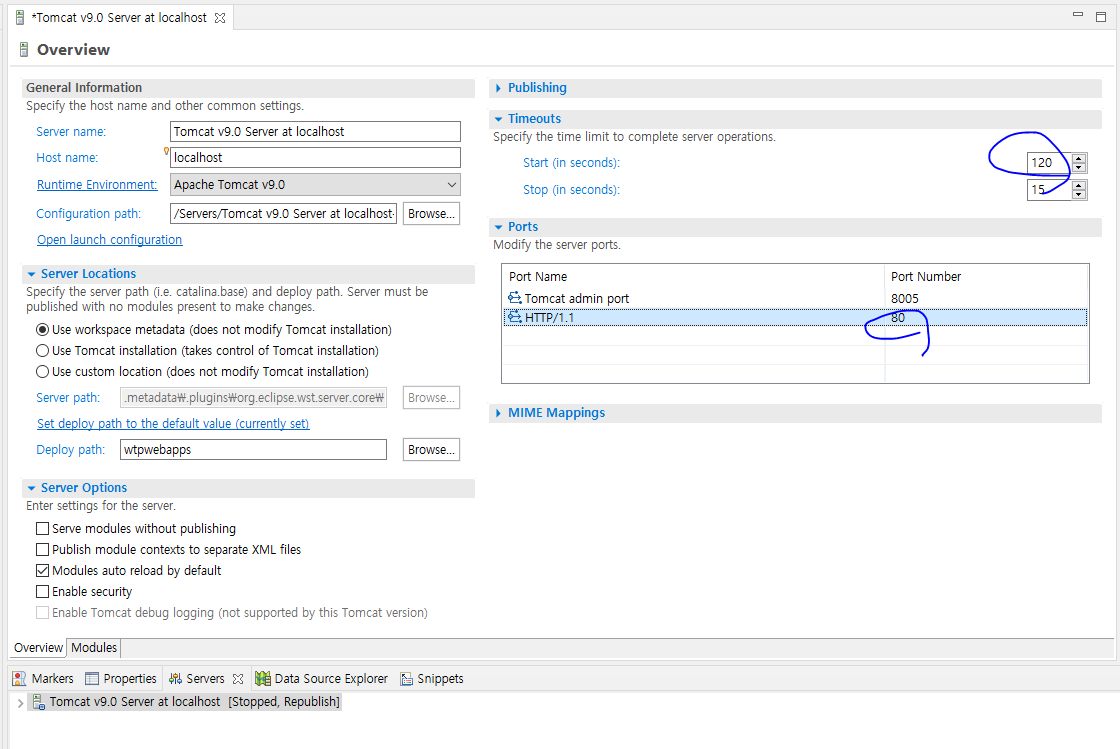Switch to the Overview tab
Image resolution: width=1120 pixels, height=749 pixels.
tap(39, 648)
